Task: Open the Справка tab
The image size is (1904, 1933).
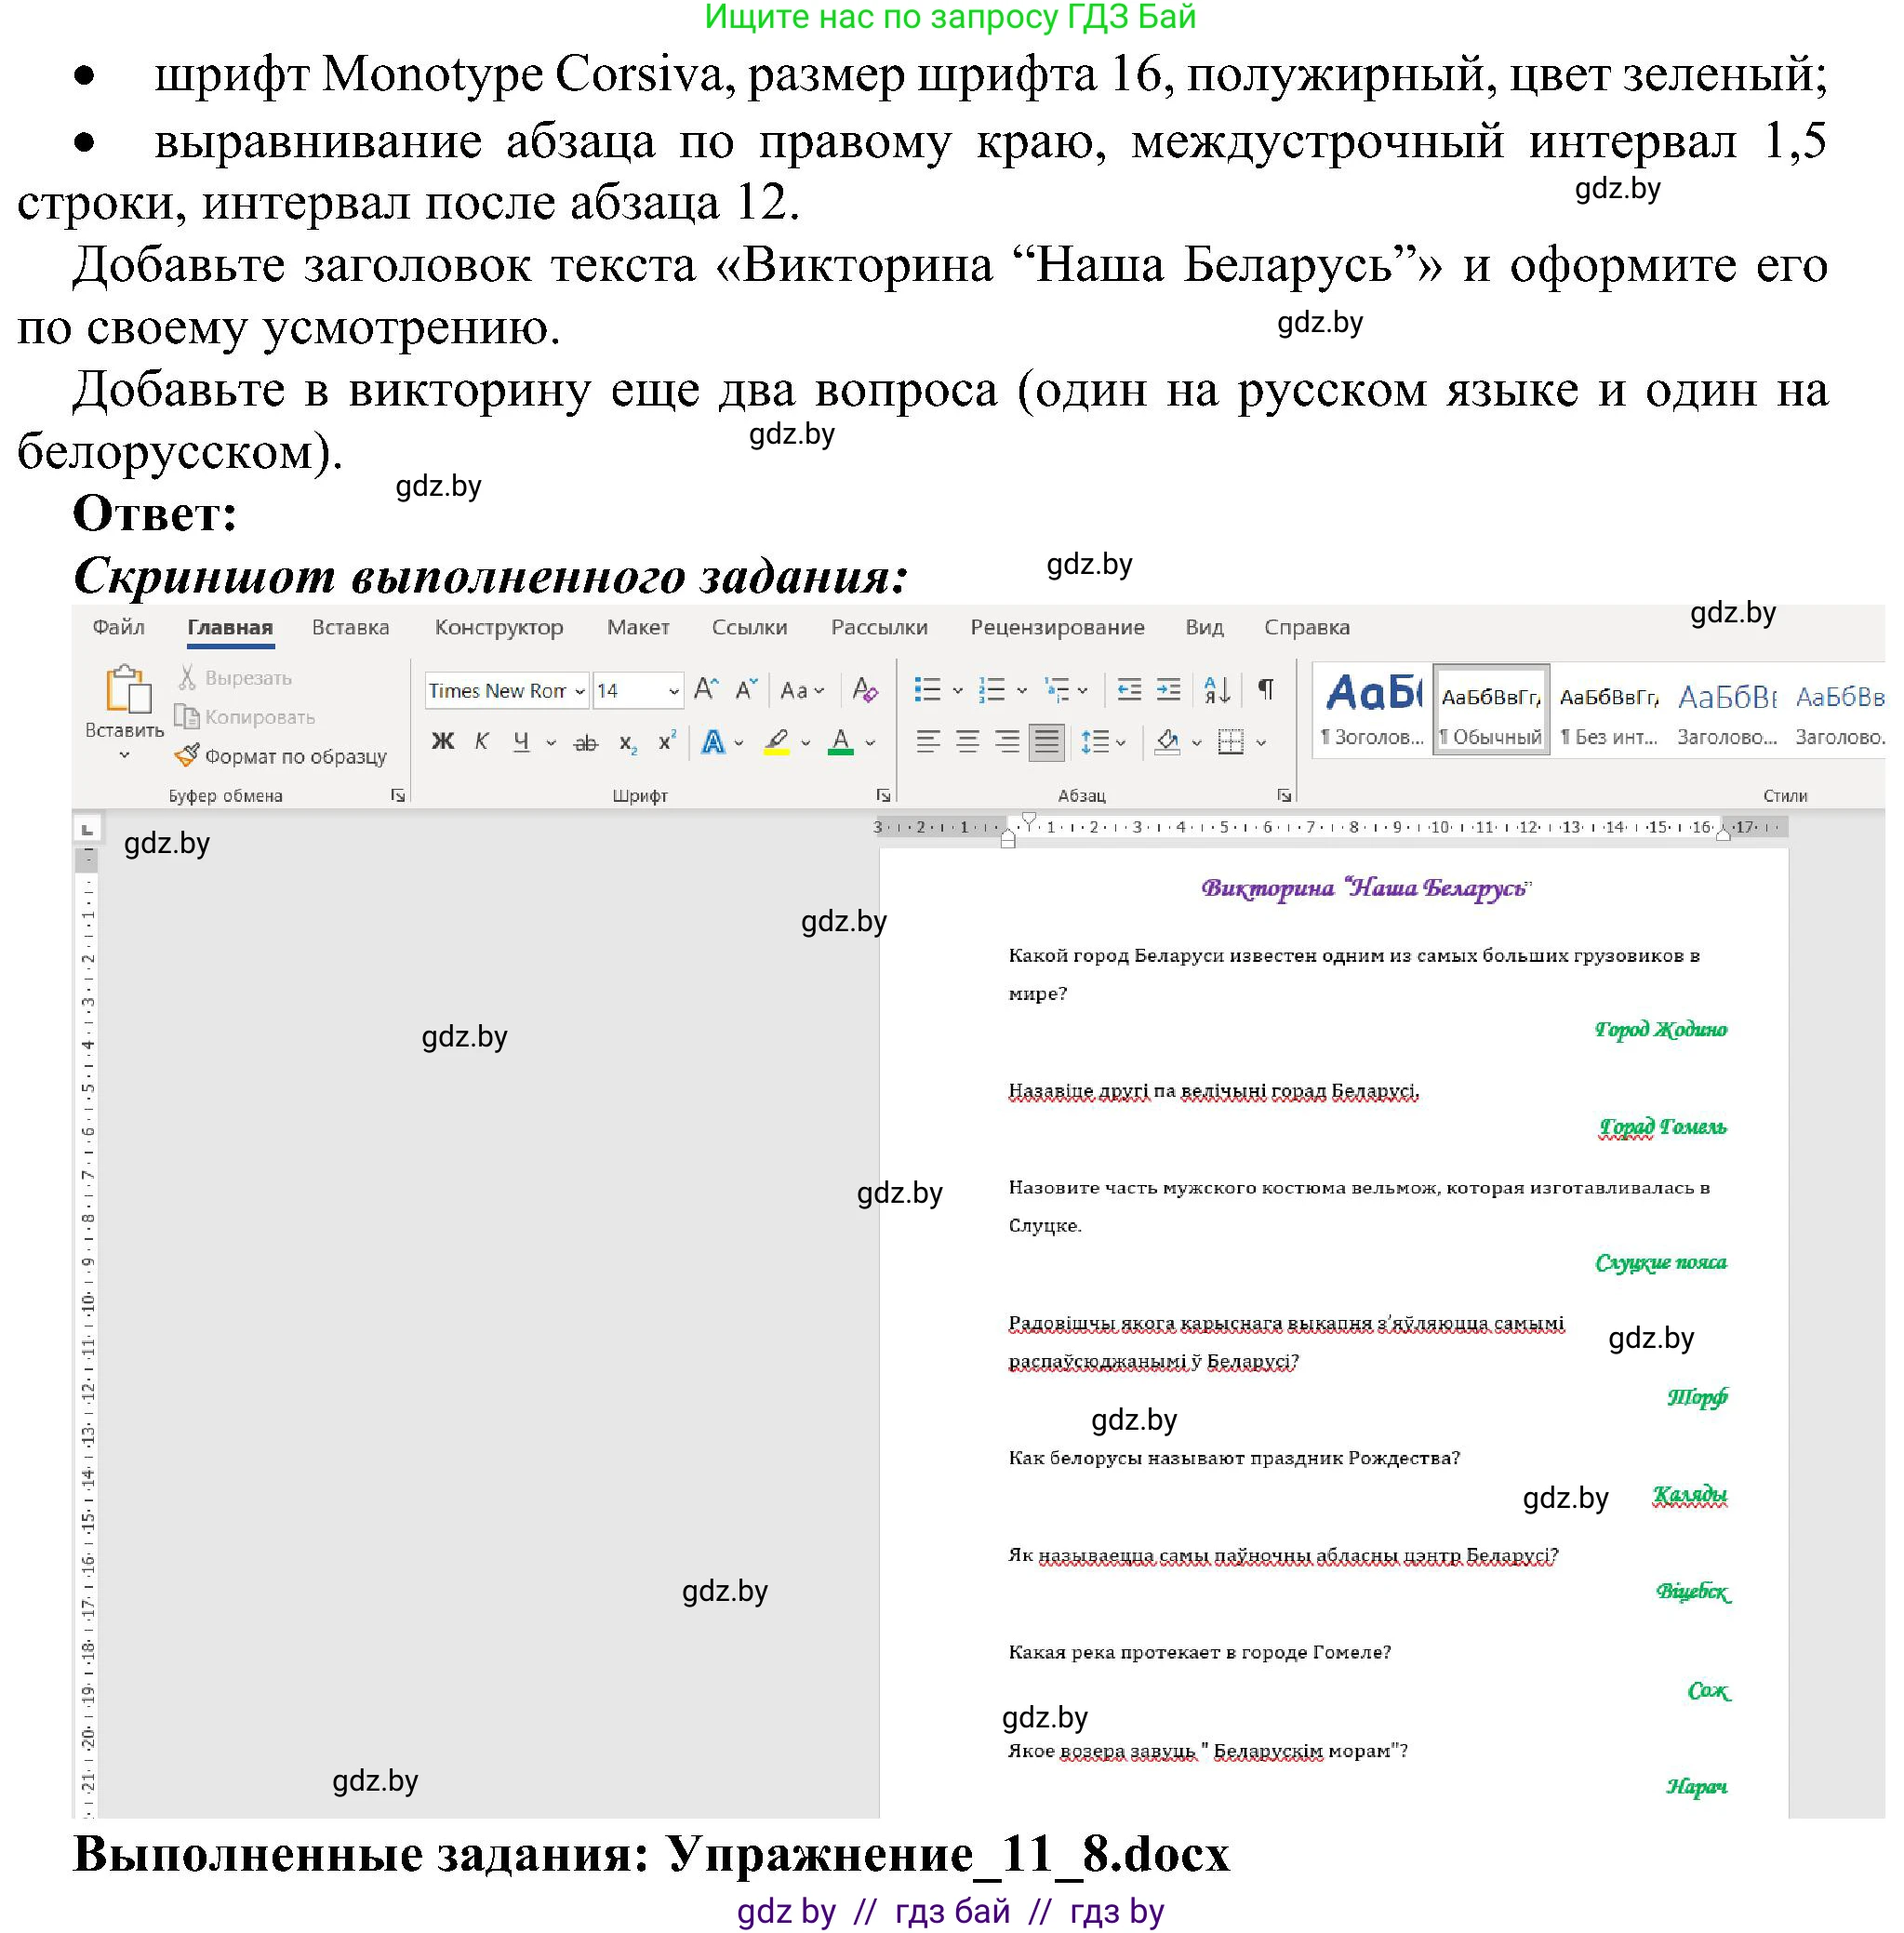Action: click(1307, 627)
